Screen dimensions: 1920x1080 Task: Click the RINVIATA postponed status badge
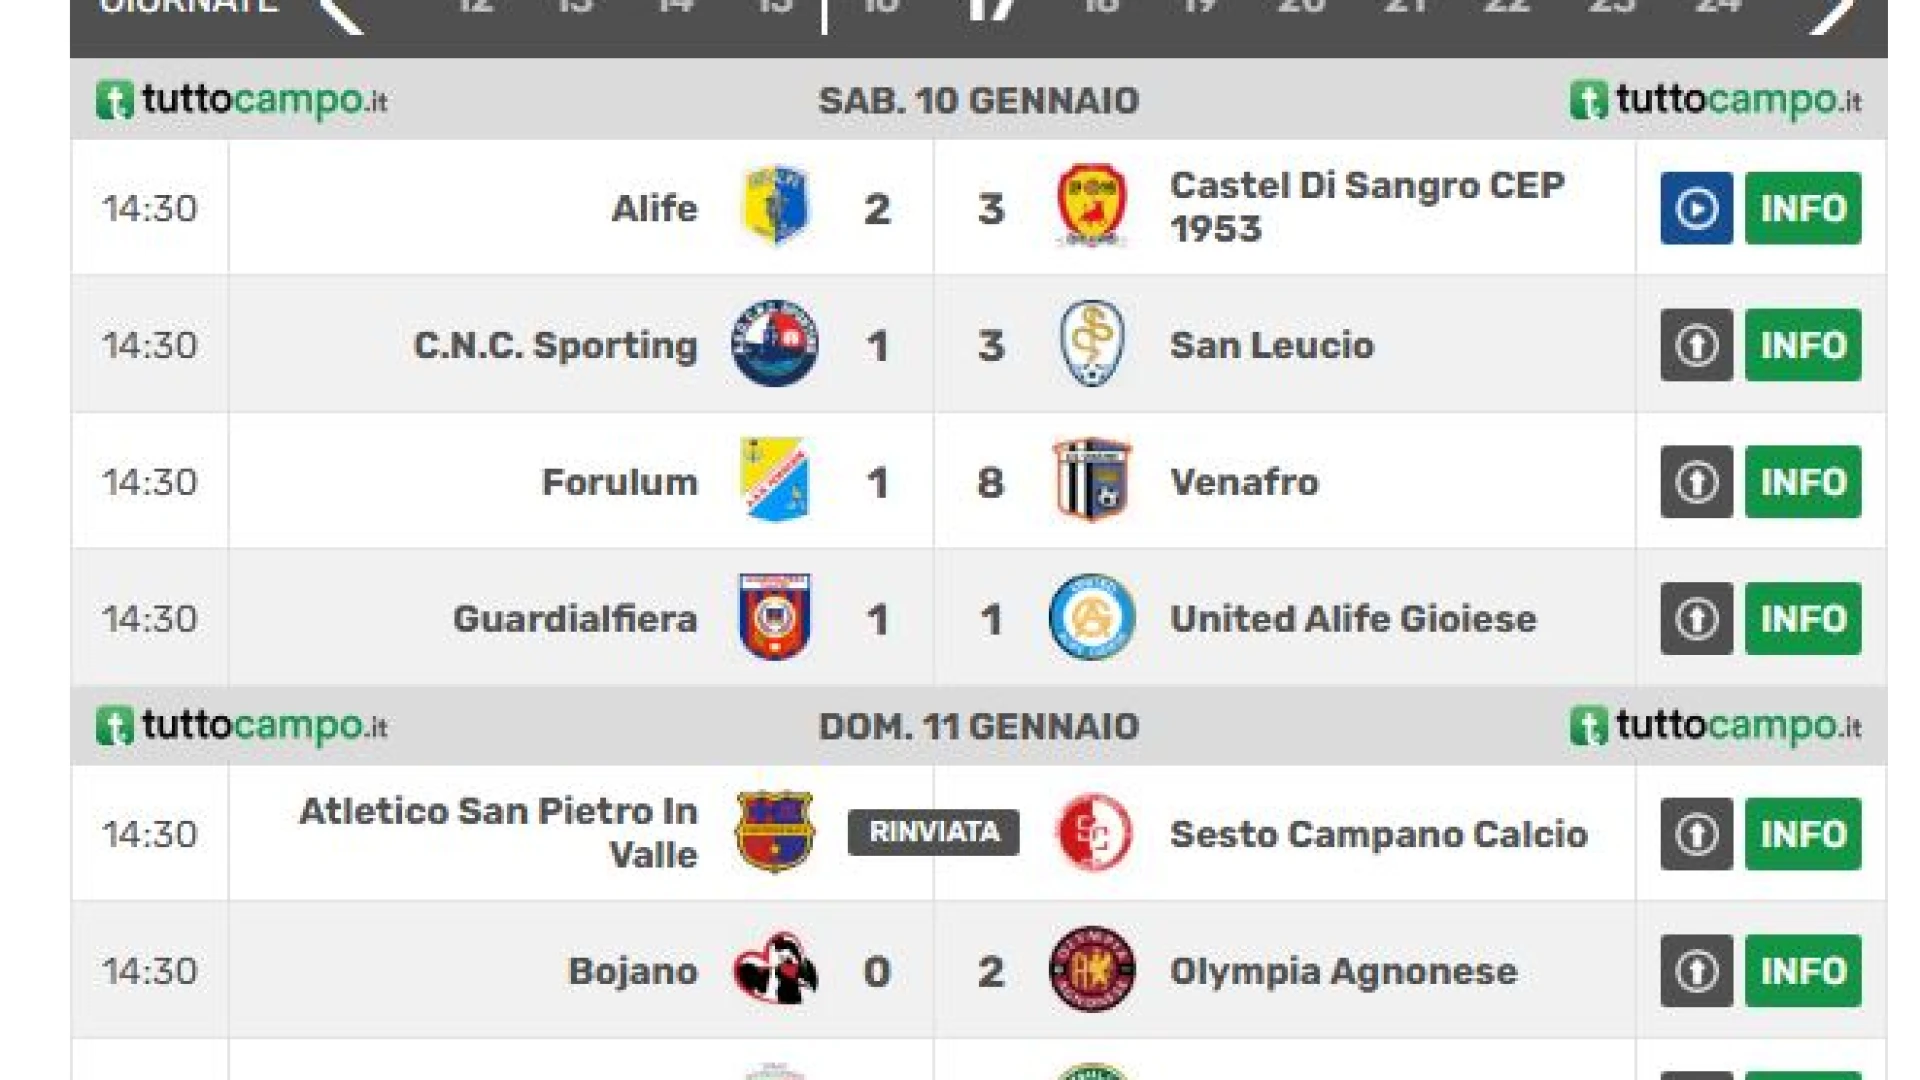933,832
